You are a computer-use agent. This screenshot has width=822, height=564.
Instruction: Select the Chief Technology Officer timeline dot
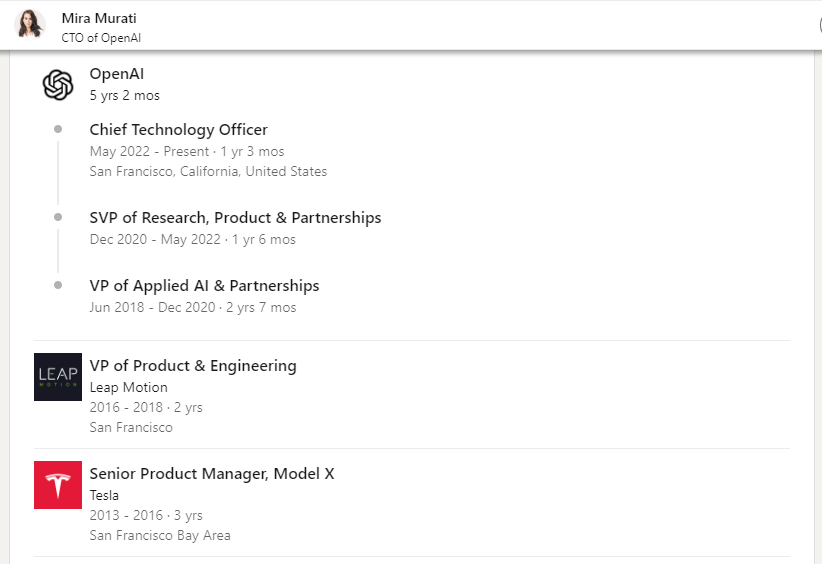click(58, 129)
